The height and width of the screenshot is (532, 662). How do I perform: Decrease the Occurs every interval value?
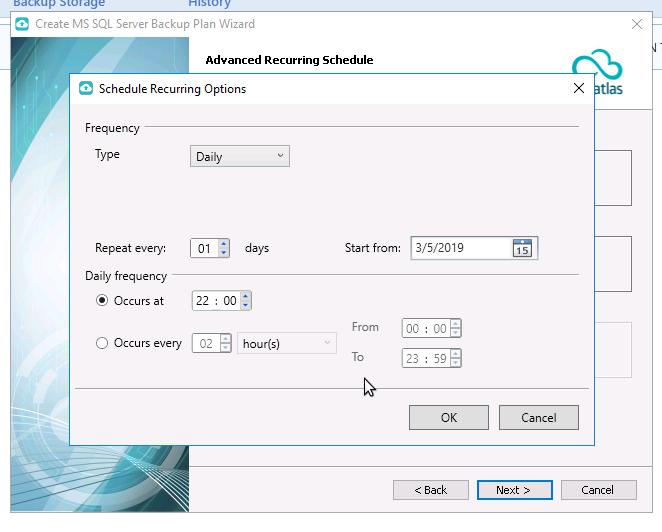[x=225, y=348]
